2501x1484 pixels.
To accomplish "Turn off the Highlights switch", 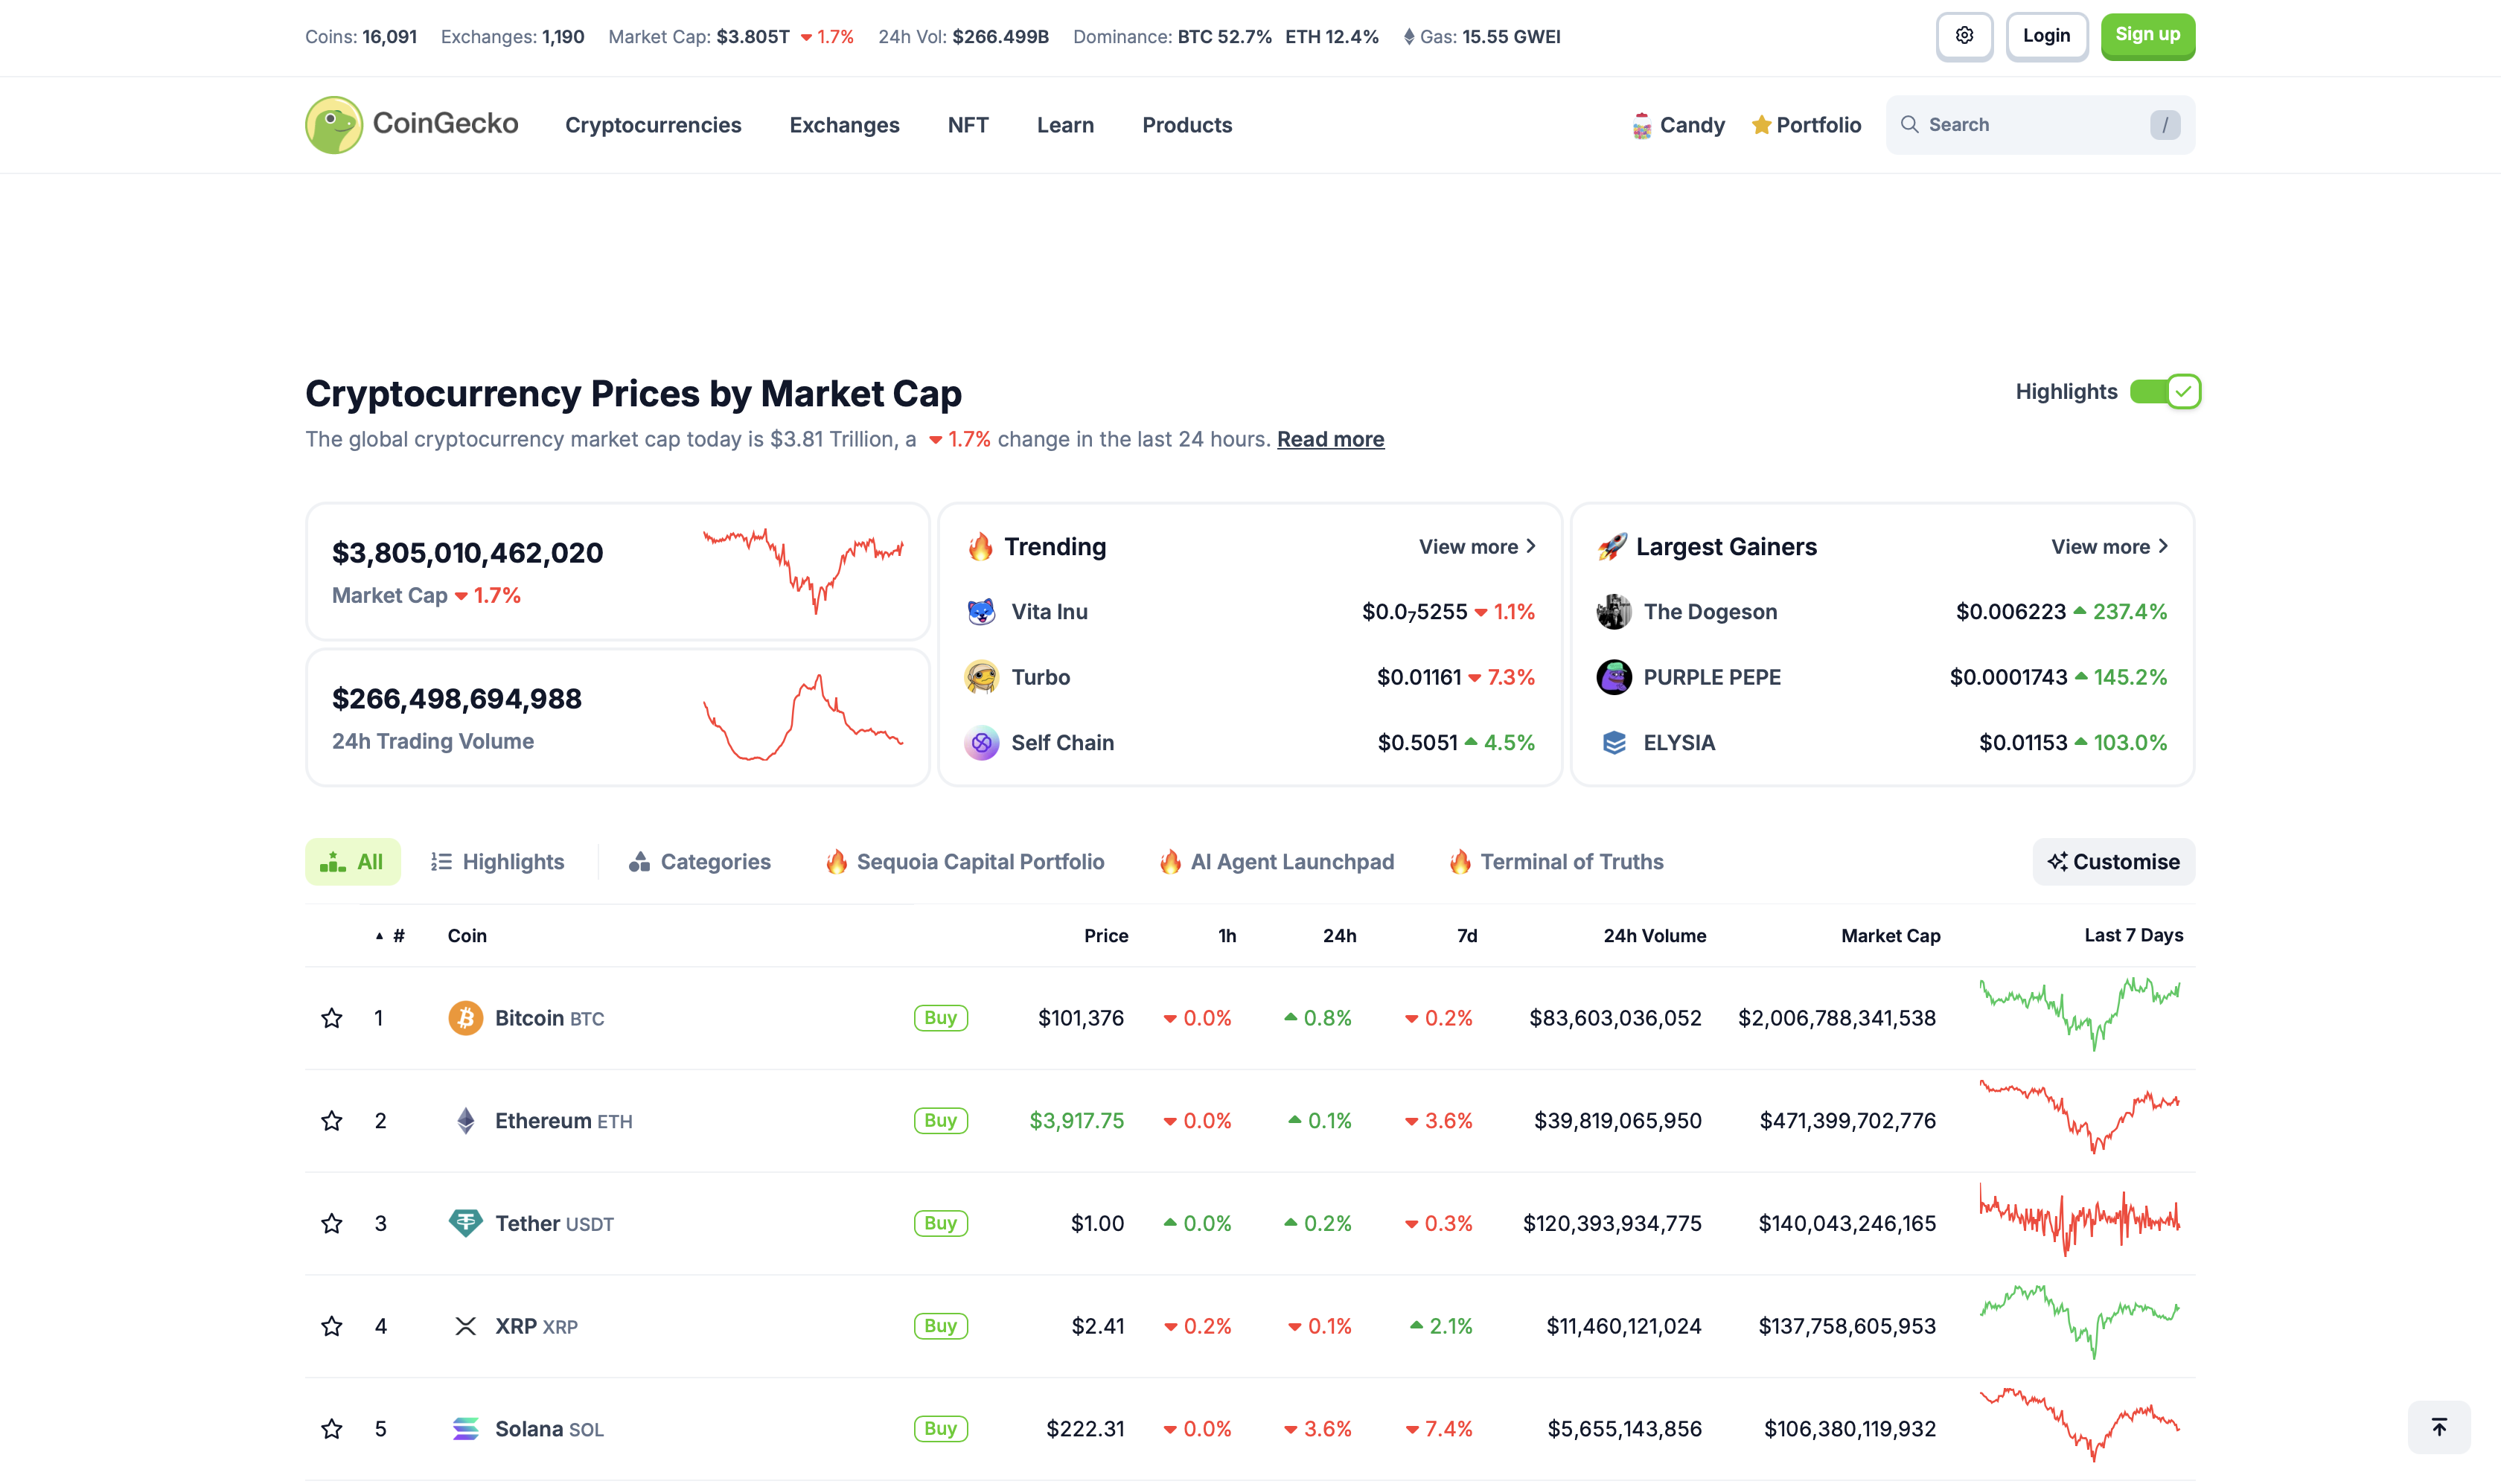I will (2165, 391).
